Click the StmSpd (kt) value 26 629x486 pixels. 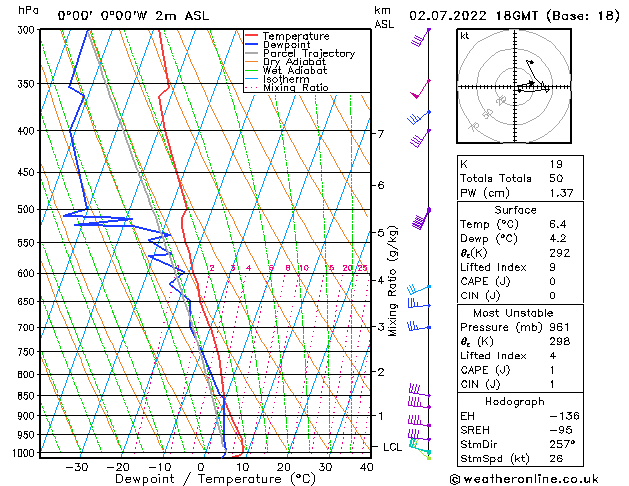556,458
